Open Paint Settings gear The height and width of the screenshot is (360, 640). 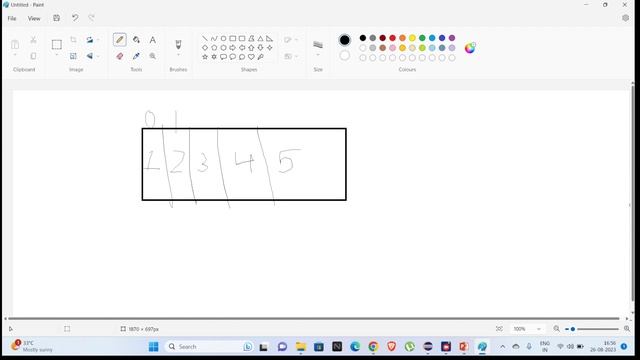pyautogui.click(x=626, y=18)
